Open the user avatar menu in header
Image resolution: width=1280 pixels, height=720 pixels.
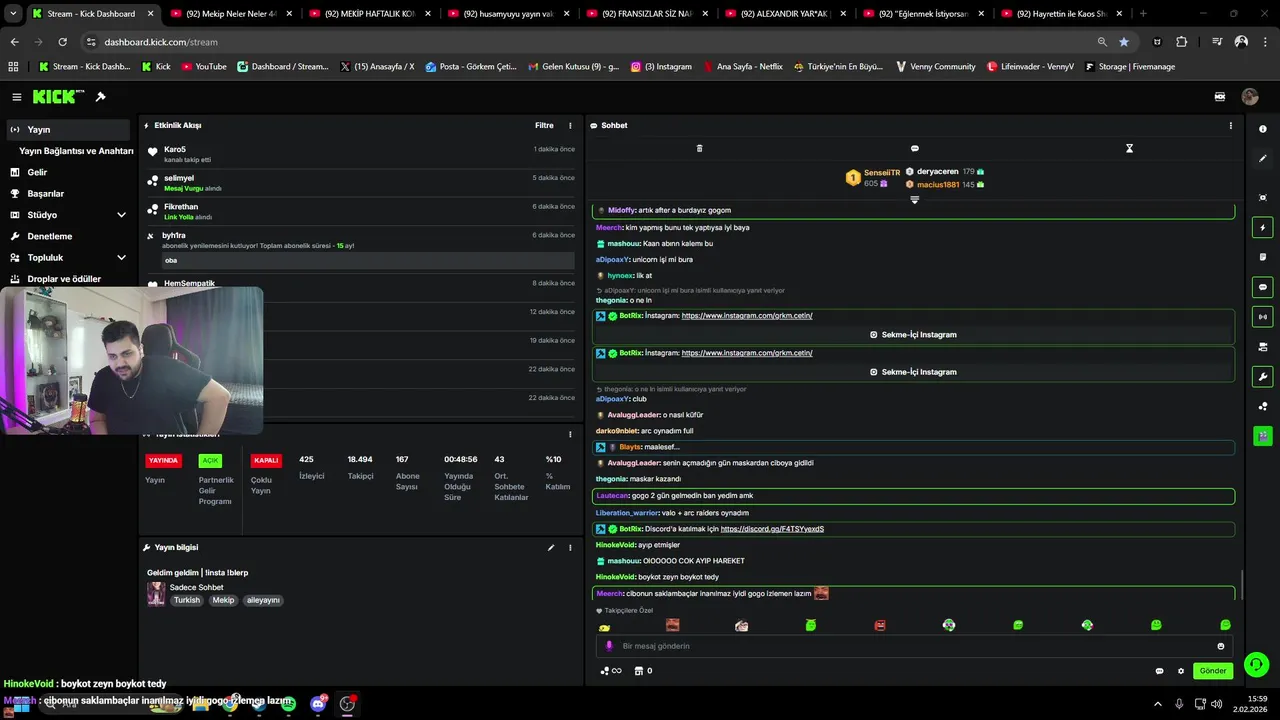pos(1250,97)
